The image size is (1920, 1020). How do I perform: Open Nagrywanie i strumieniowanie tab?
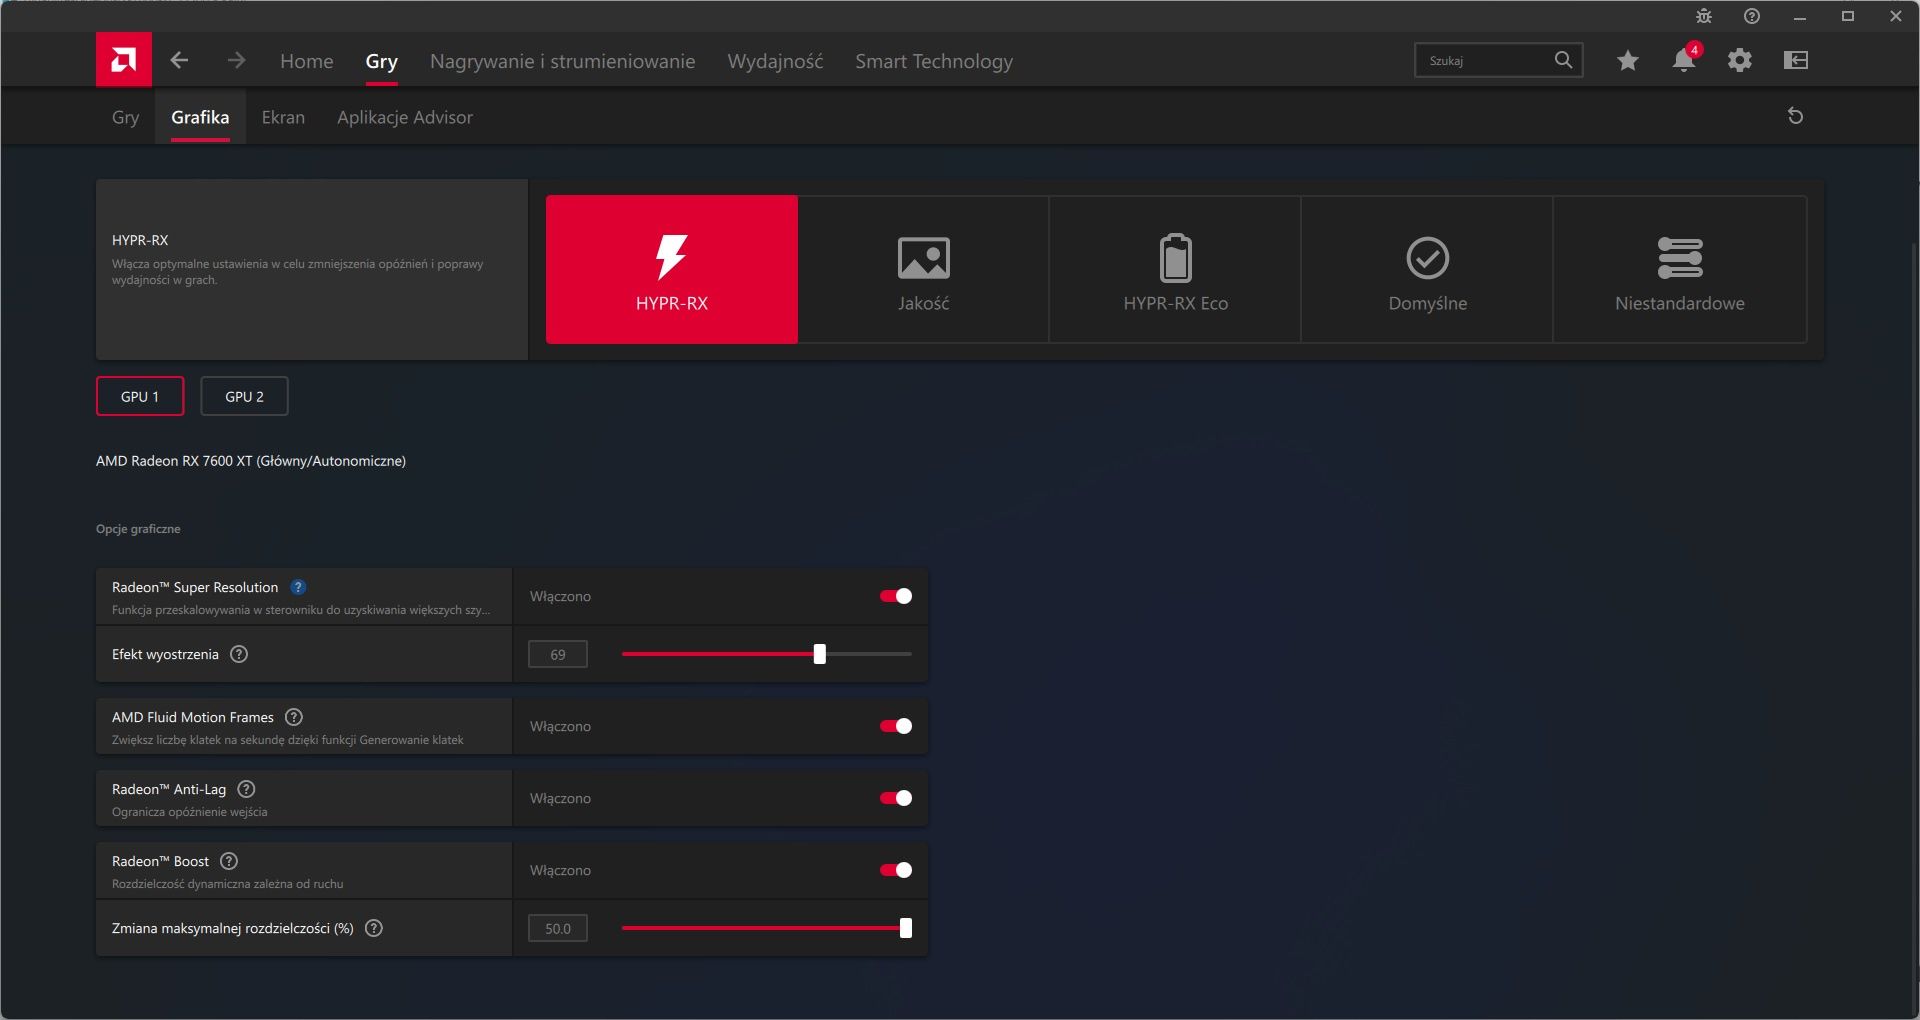tap(563, 61)
